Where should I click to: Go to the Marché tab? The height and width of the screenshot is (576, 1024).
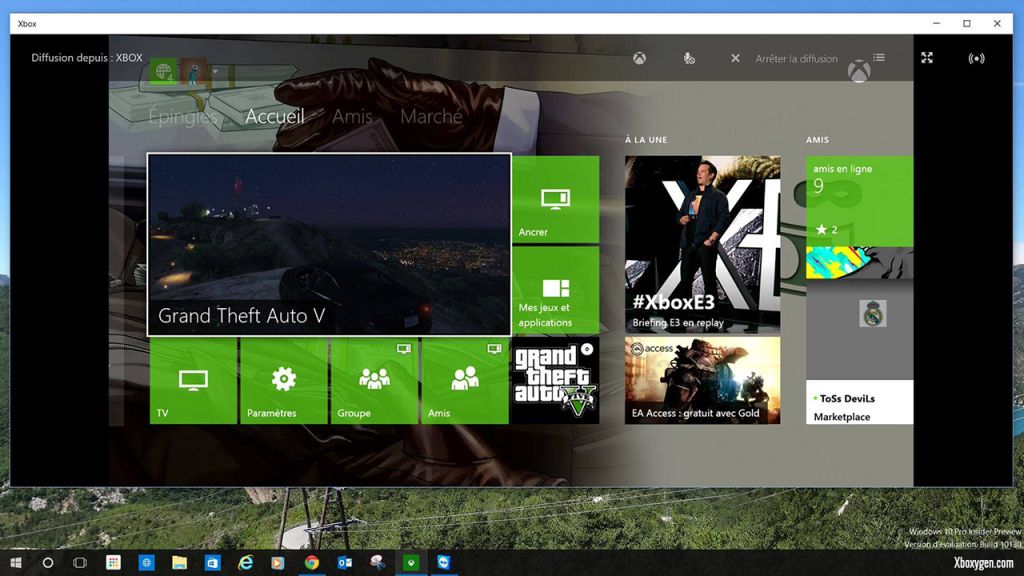click(431, 116)
